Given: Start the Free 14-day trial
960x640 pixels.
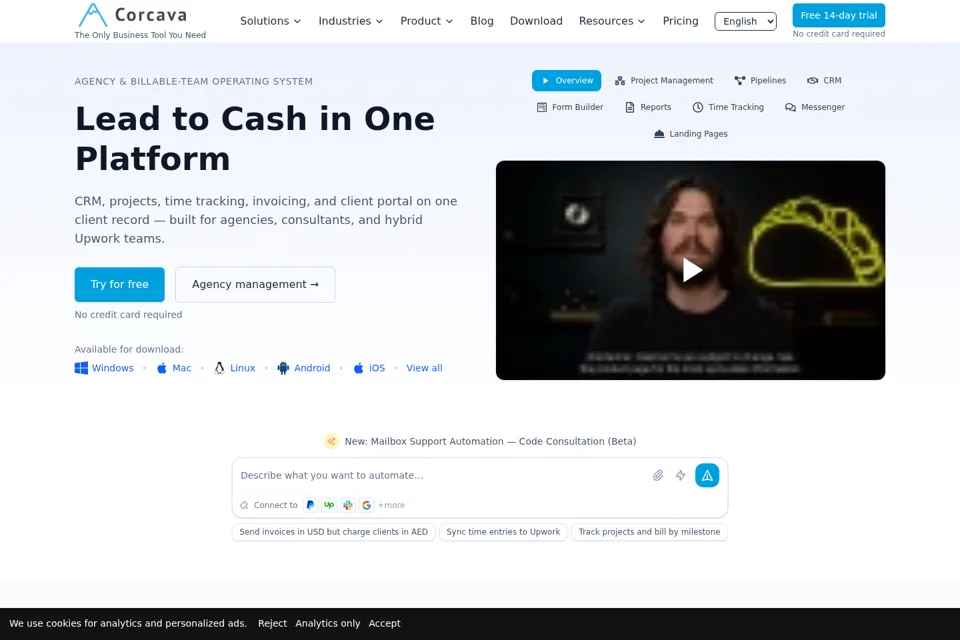Looking at the screenshot, I should pyautogui.click(x=838, y=15).
